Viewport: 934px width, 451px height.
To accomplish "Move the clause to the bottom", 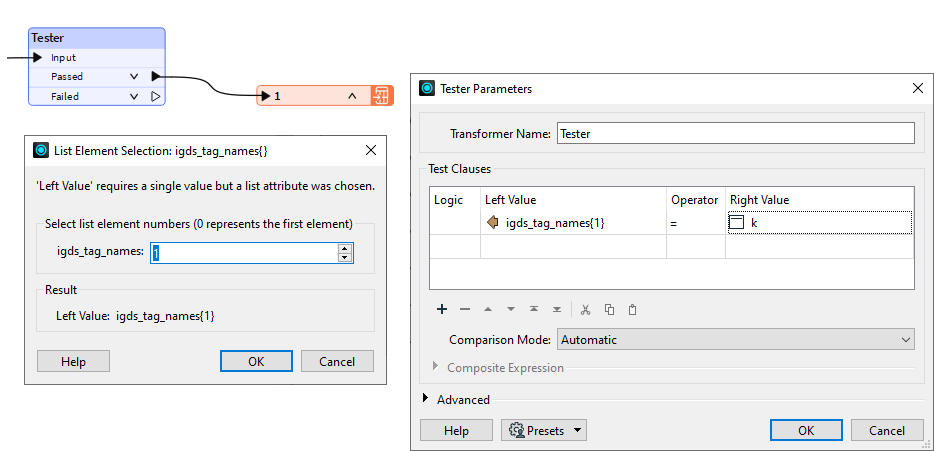I will 557,310.
